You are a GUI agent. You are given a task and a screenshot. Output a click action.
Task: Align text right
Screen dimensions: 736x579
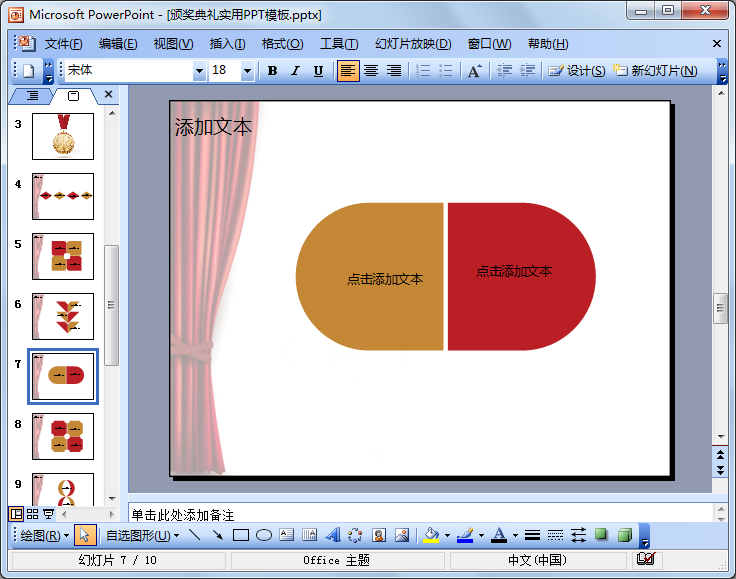click(x=393, y=71)
